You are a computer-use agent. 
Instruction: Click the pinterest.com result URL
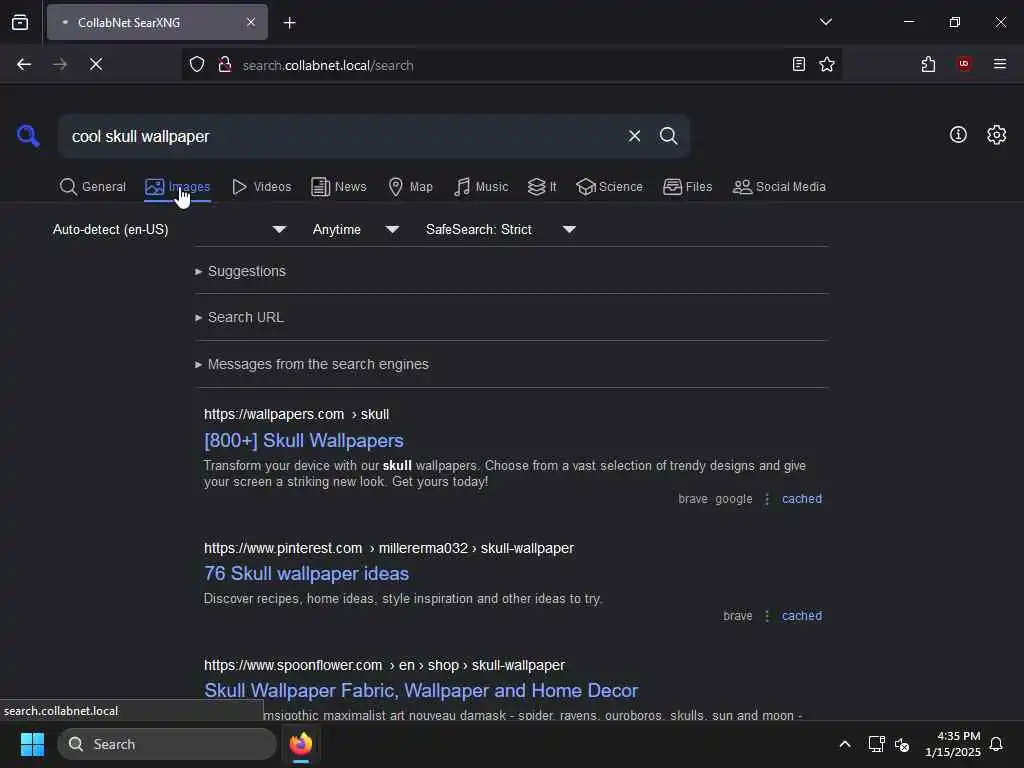(389, 548)
